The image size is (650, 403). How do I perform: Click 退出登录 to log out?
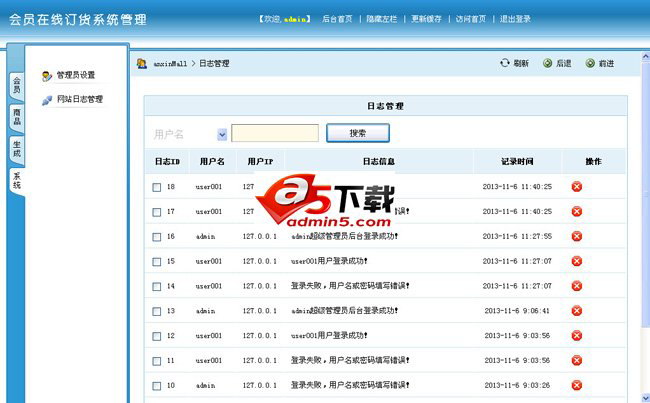515,19
